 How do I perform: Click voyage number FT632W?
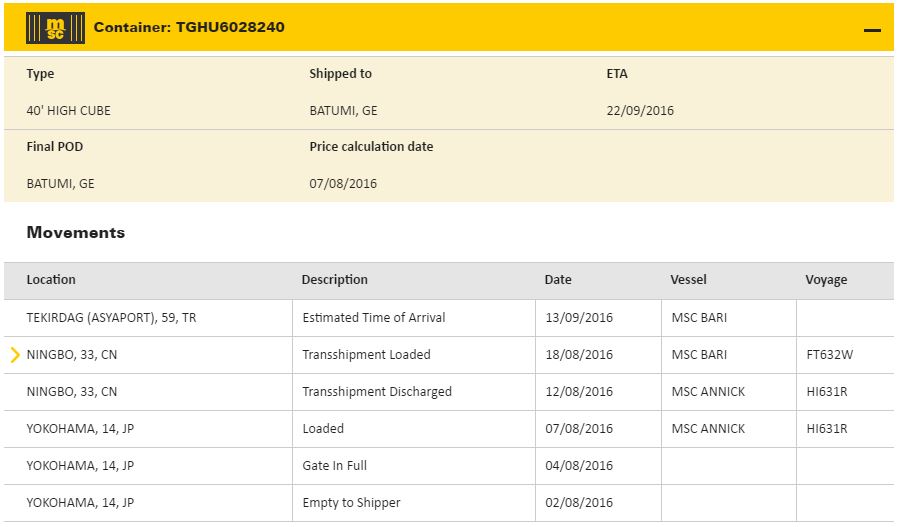829,355
